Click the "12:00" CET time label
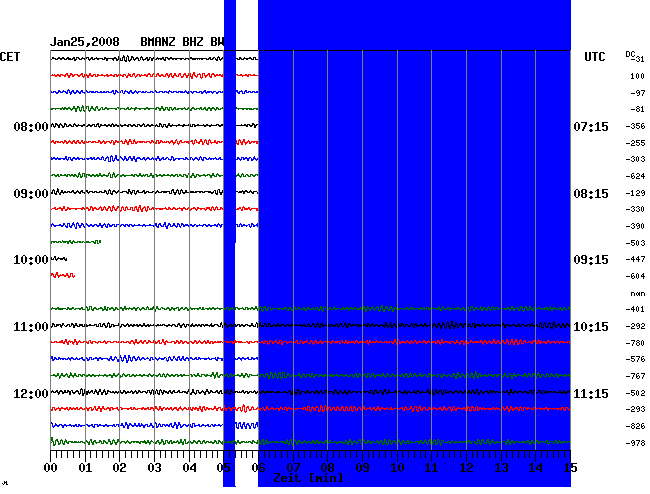 (31, 393)
